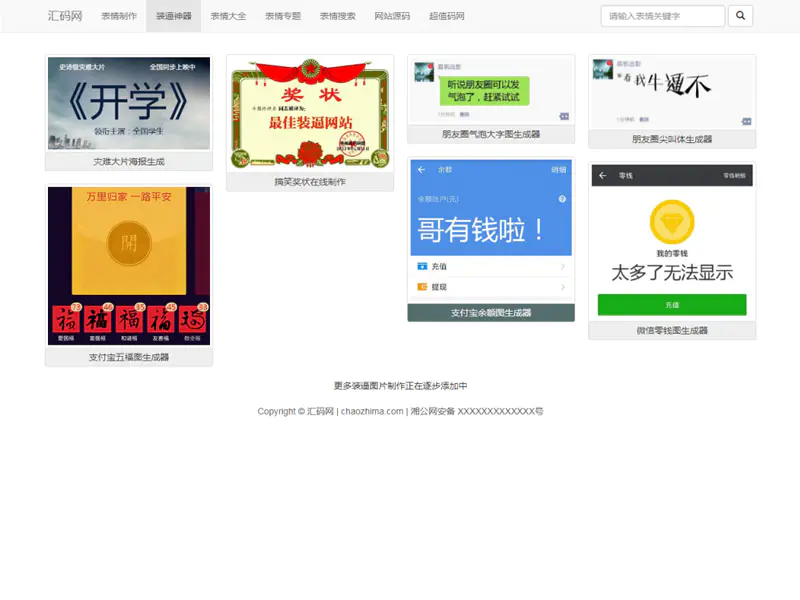Image resolution: width=800 pixels, height=600 pixels.
Task: Click inside the keyword search input box
Action: [660, 16]
